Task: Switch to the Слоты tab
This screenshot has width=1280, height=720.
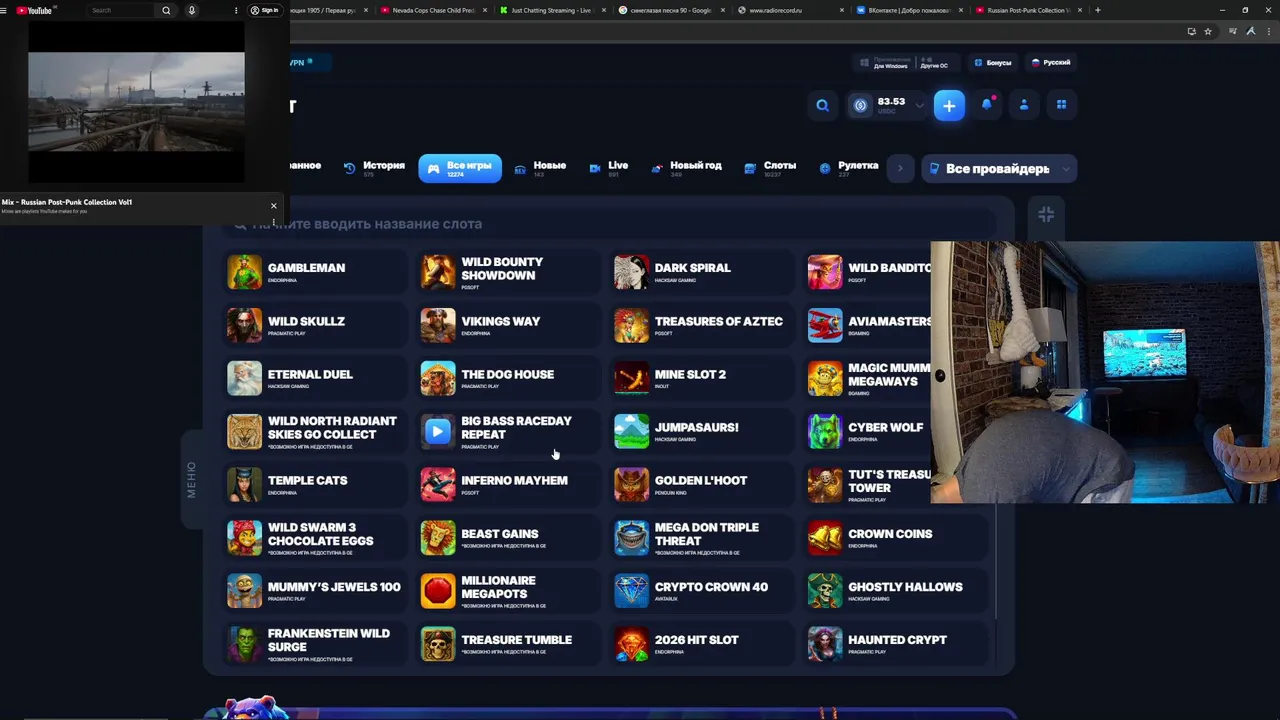Action: tap(770, 168)
